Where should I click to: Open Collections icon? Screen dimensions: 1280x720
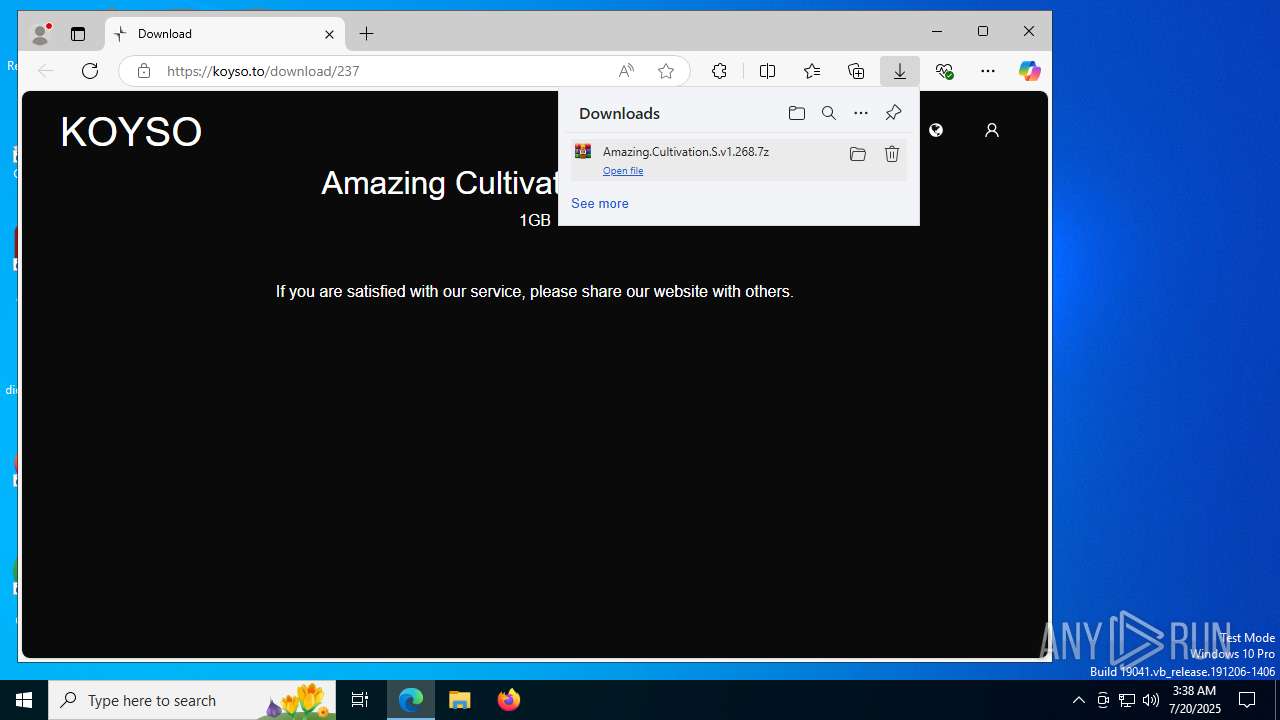(856, 71)
